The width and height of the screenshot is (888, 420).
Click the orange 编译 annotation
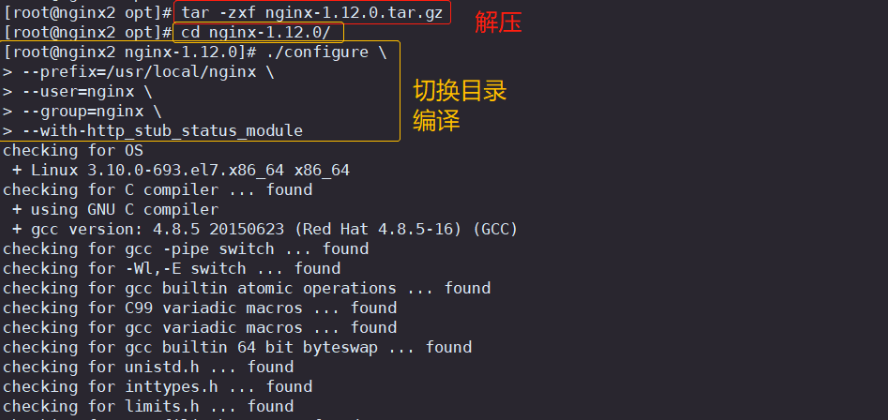click(x=436, y=121)
